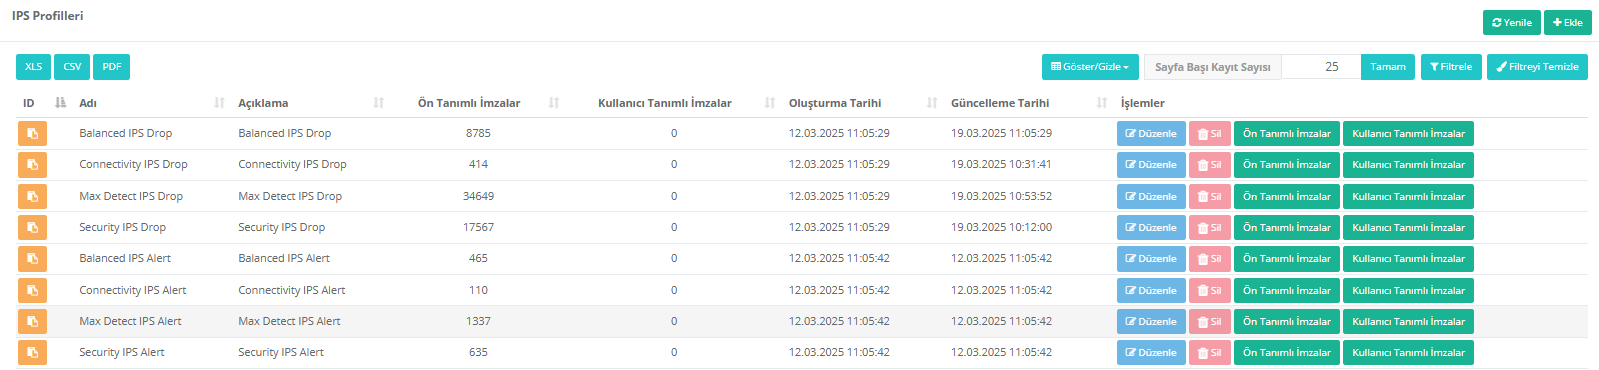Add a new IPS profile with Ekle
Viewport: 1599px width, 370px height.
(x=1568, y=23)
